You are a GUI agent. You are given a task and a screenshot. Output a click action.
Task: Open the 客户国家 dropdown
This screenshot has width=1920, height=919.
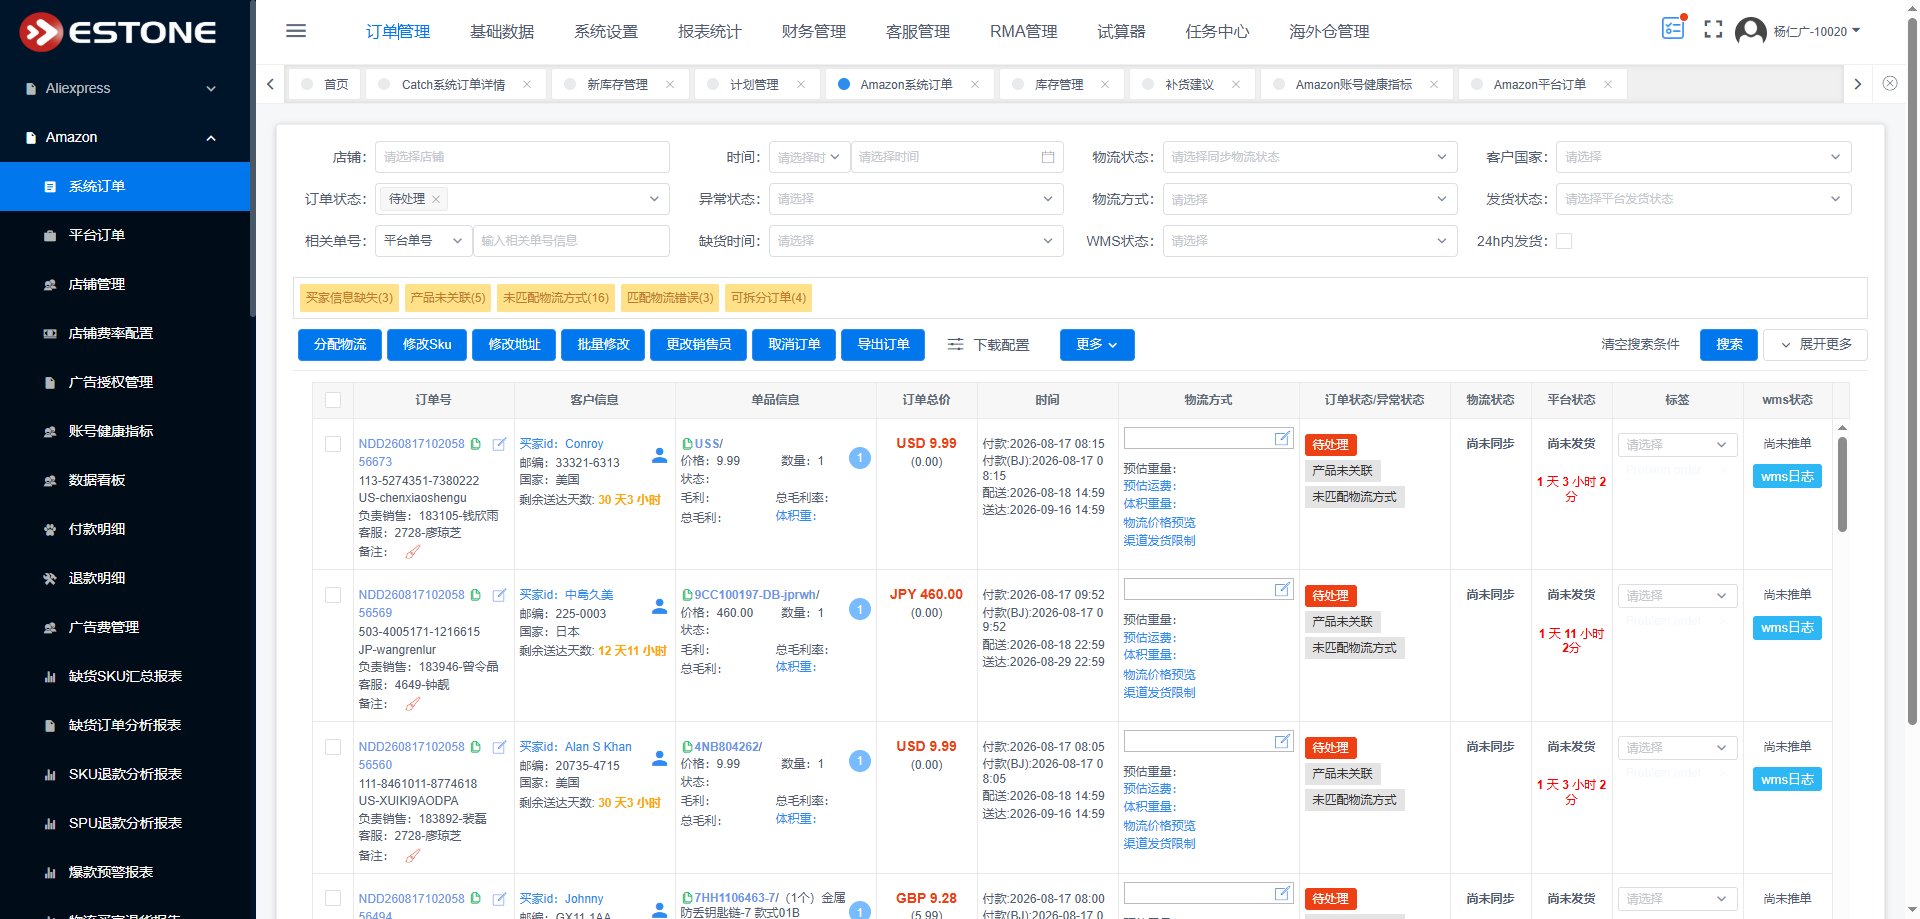1704,157
